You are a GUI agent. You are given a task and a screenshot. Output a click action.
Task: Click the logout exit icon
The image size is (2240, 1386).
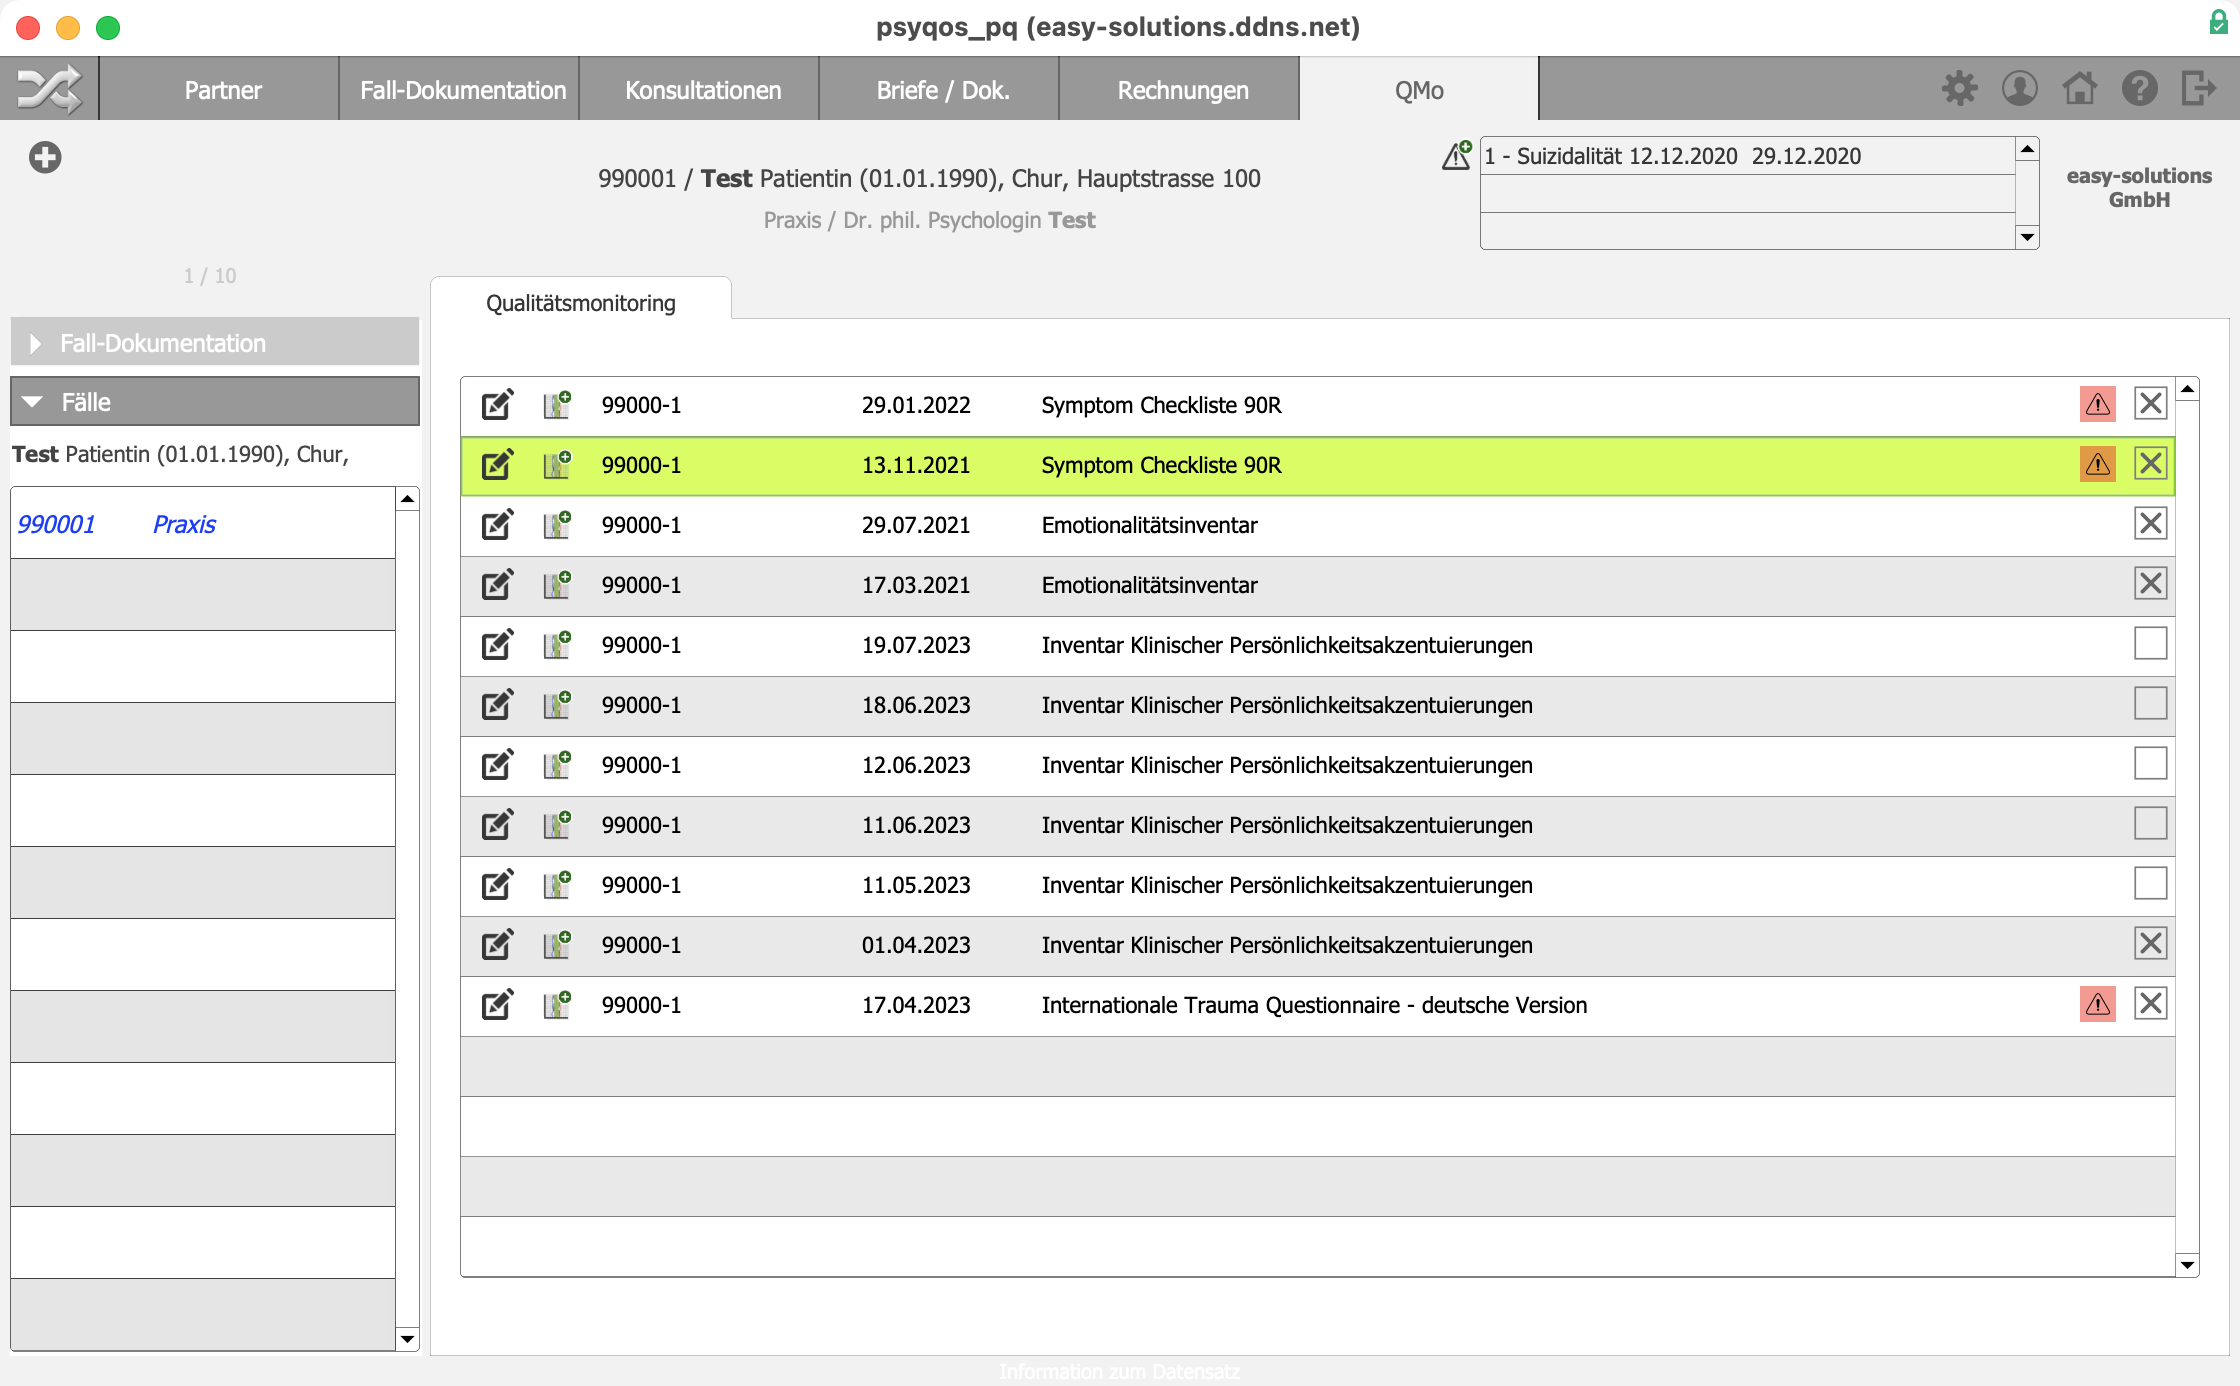[x=2199, y=88]
